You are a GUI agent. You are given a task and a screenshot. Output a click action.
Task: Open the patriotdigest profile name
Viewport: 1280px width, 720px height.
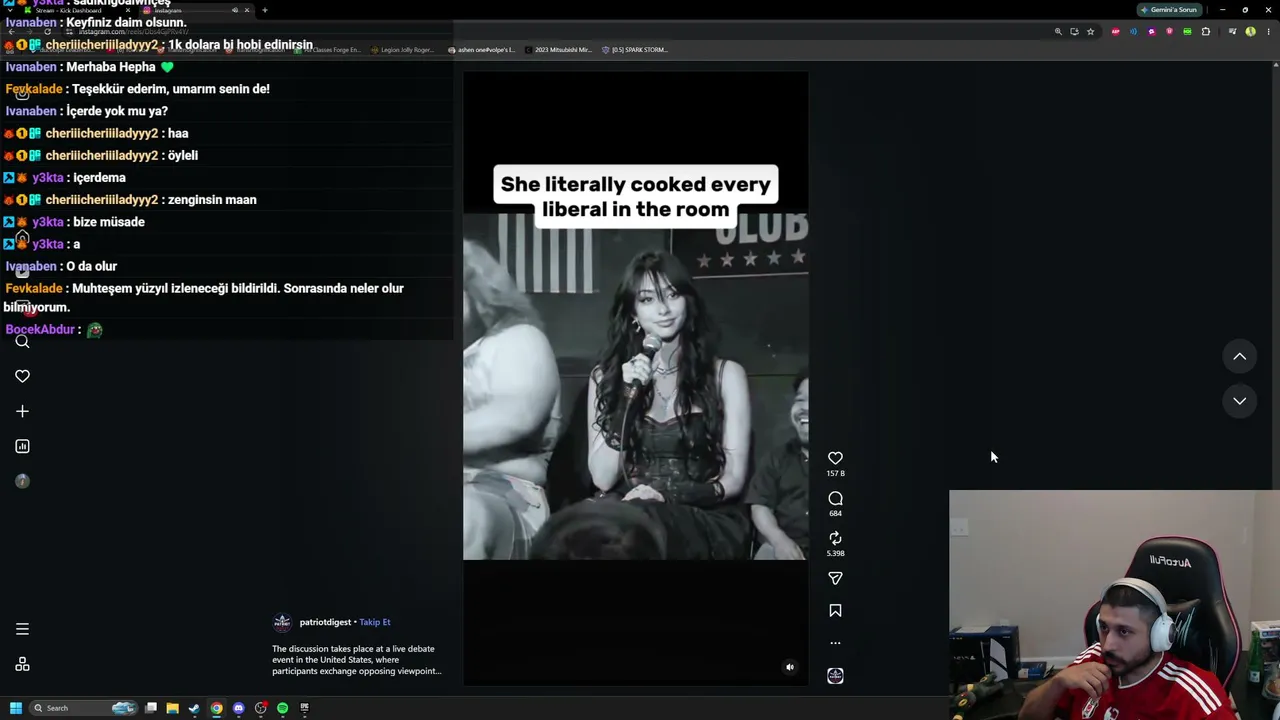(325, 622)
